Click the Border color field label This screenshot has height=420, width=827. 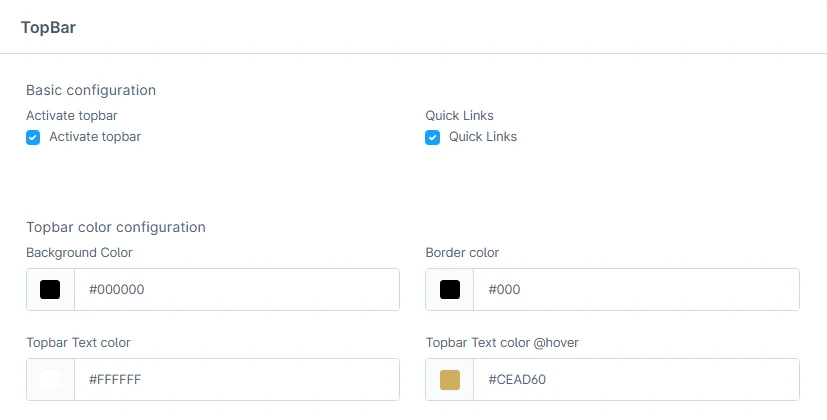pyautogui.click(x=462, y=252)
